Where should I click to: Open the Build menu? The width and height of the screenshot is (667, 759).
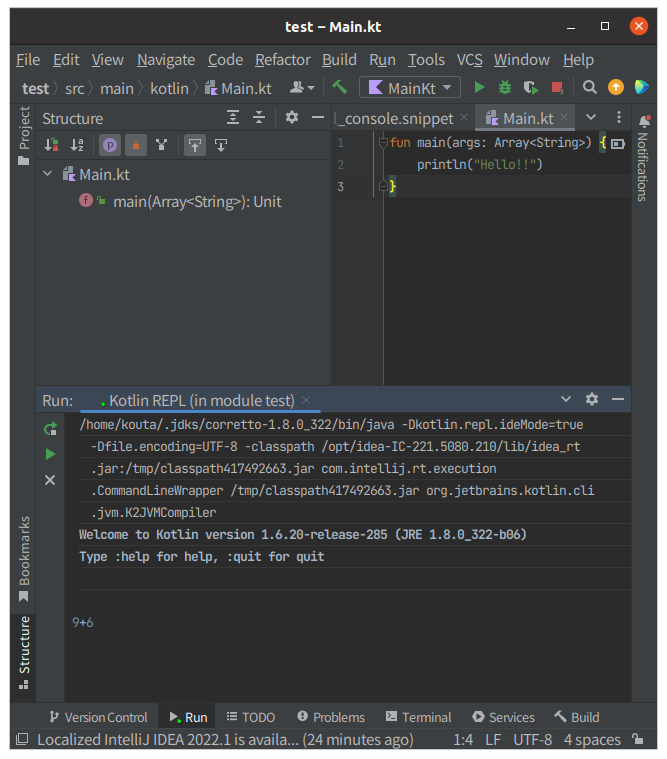coord(339,60)
